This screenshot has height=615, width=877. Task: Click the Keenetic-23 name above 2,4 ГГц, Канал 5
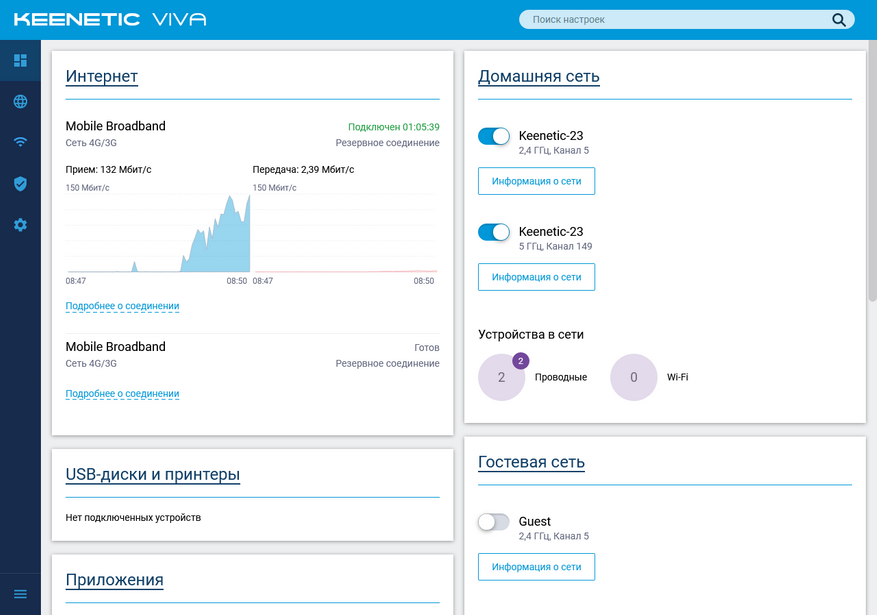click(551, 136)
